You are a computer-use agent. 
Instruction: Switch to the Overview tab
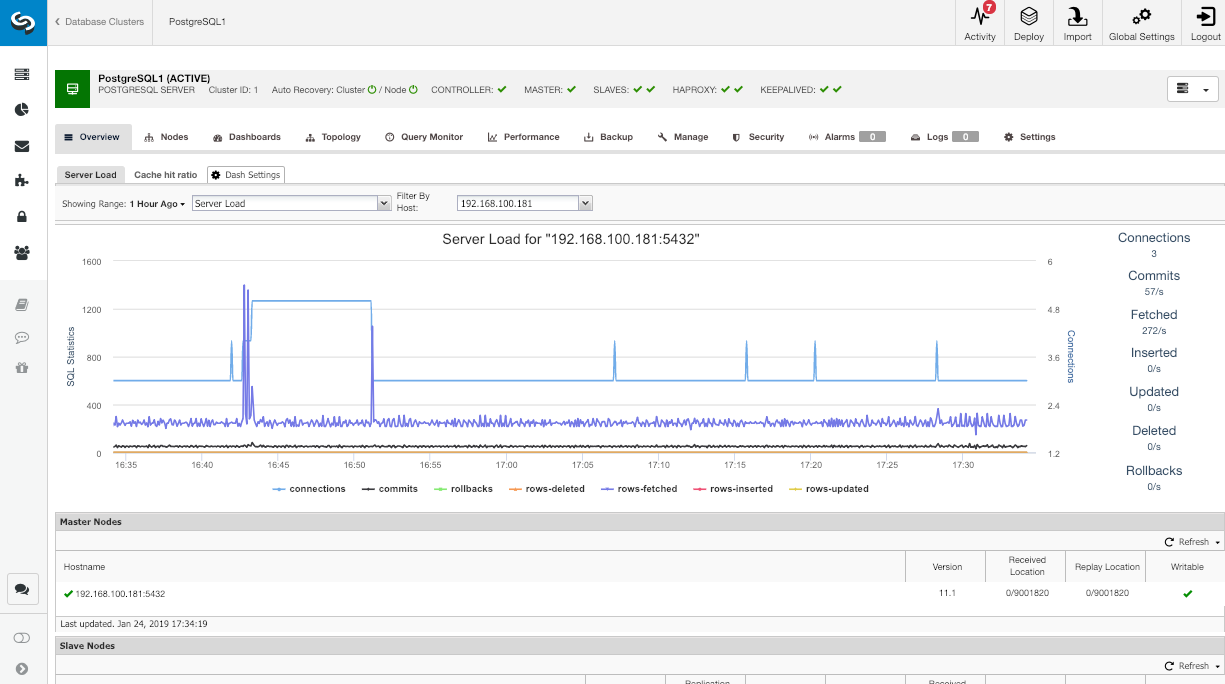click(x=92, y=137)
